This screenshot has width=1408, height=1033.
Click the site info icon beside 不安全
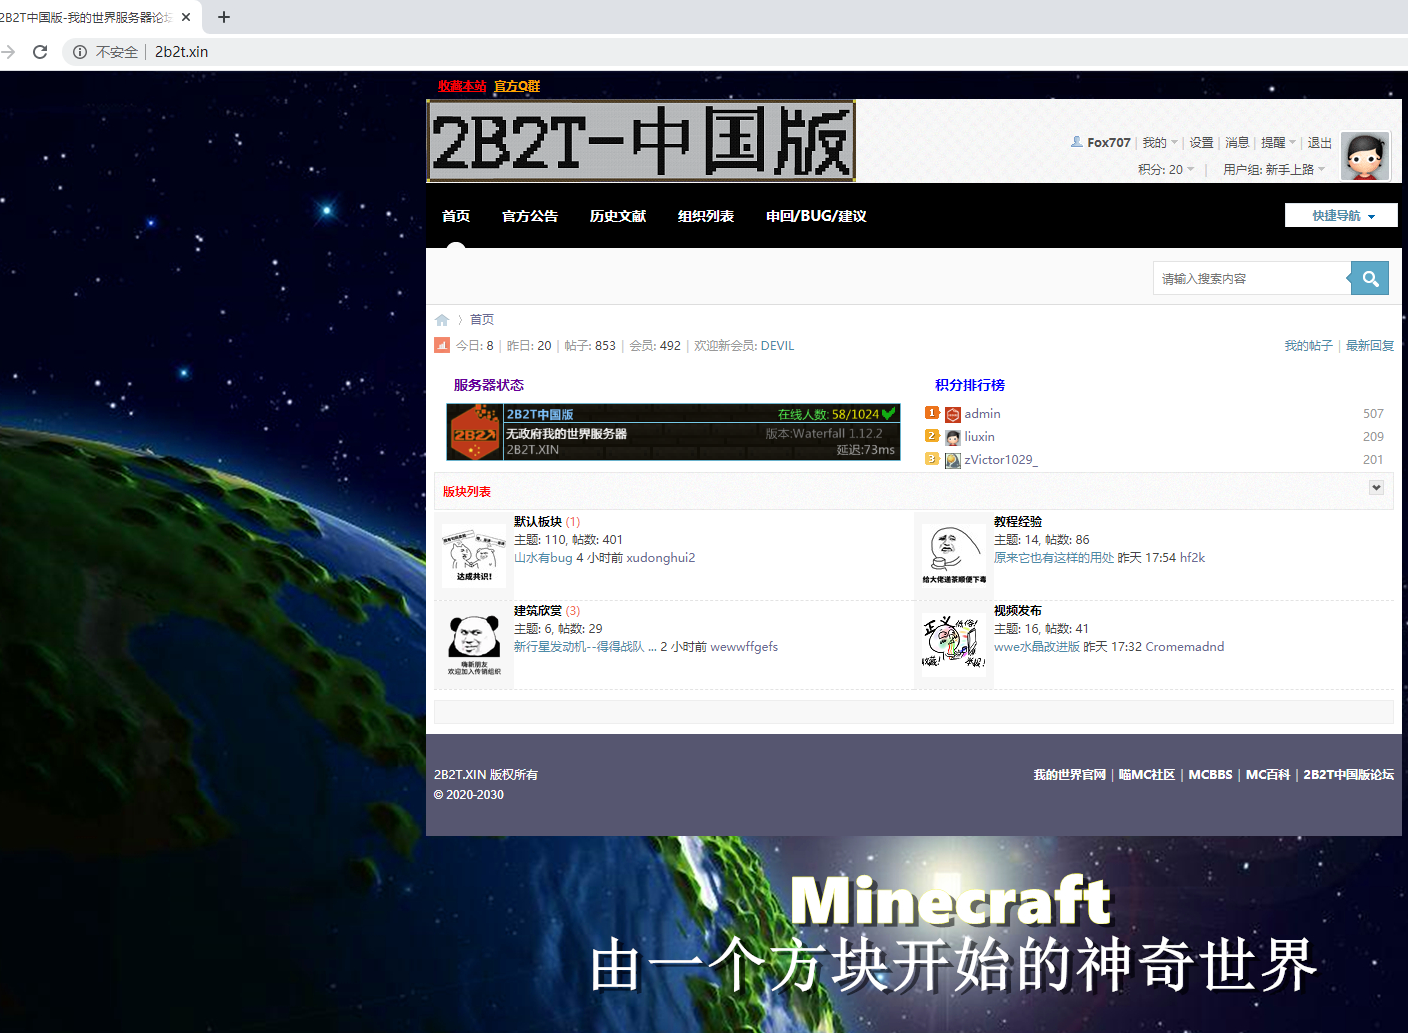pyautogui.click(x=80, y=52)
